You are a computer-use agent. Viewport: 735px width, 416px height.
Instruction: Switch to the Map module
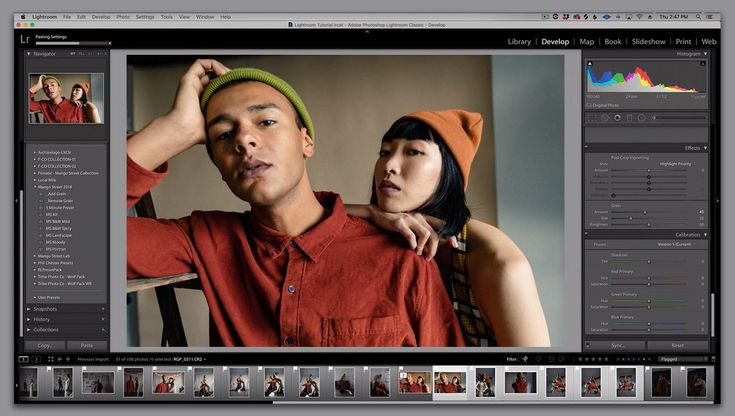(587, 42)
